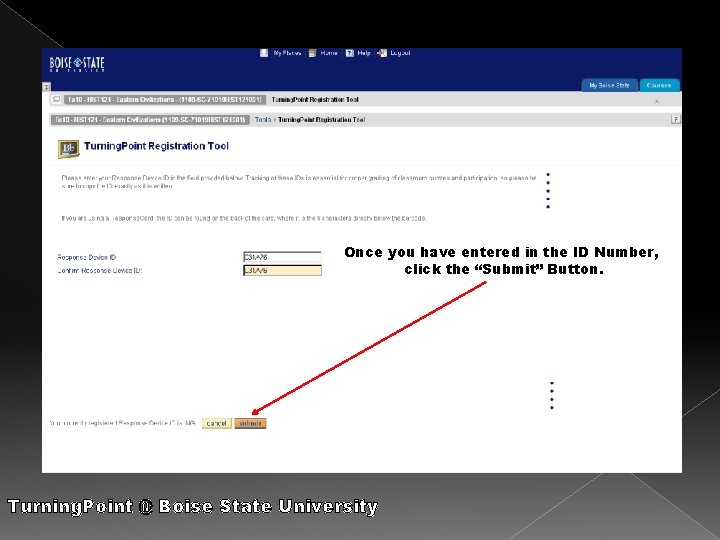
Task: Open HIST 121 Eastern Civilizations course tab
Action: click(x=165, y=99)
